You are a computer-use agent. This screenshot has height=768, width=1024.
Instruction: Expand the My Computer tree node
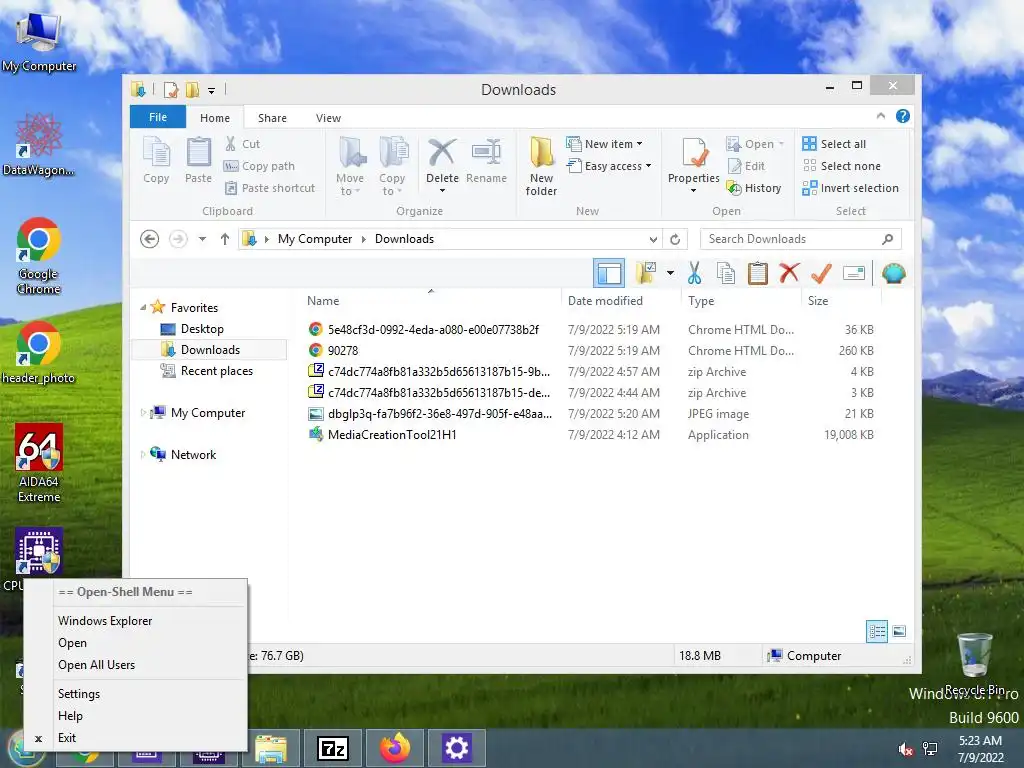click(143, 413)
